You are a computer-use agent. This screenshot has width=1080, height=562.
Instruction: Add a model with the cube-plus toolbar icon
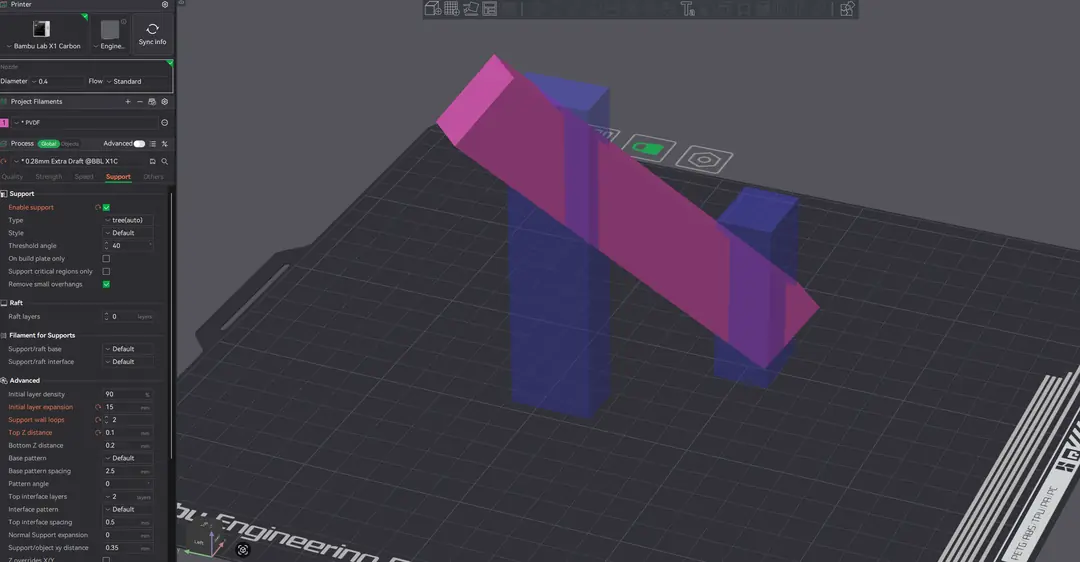click(x=433, y=8)
